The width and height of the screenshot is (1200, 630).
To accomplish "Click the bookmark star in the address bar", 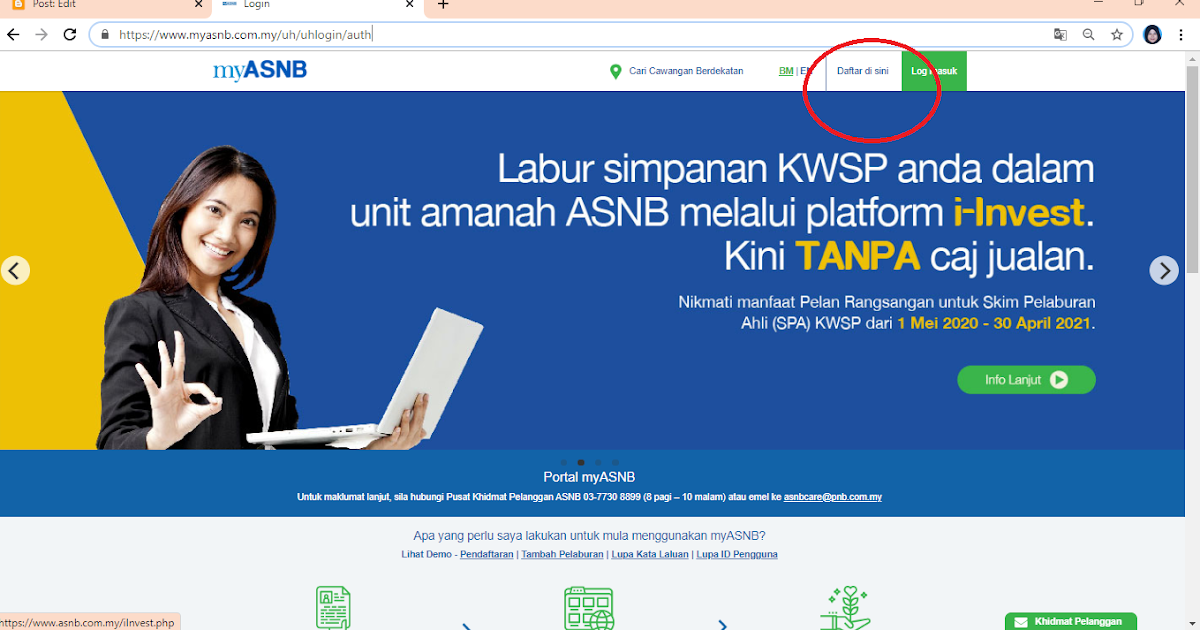I will click(1117, 33).
